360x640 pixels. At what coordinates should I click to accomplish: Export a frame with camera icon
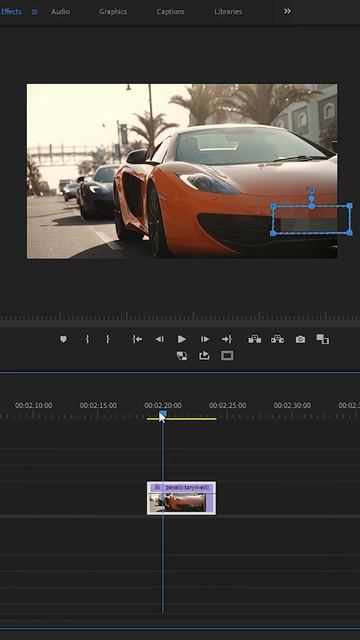point(300,339)
